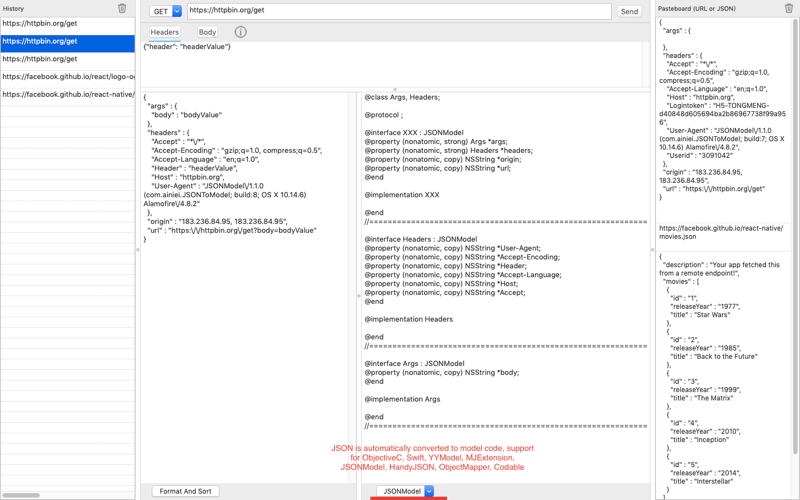The height and width of the screenshot is (500, 800).
Task: Click the @implementation Headers line
Action: pos(409,319)
